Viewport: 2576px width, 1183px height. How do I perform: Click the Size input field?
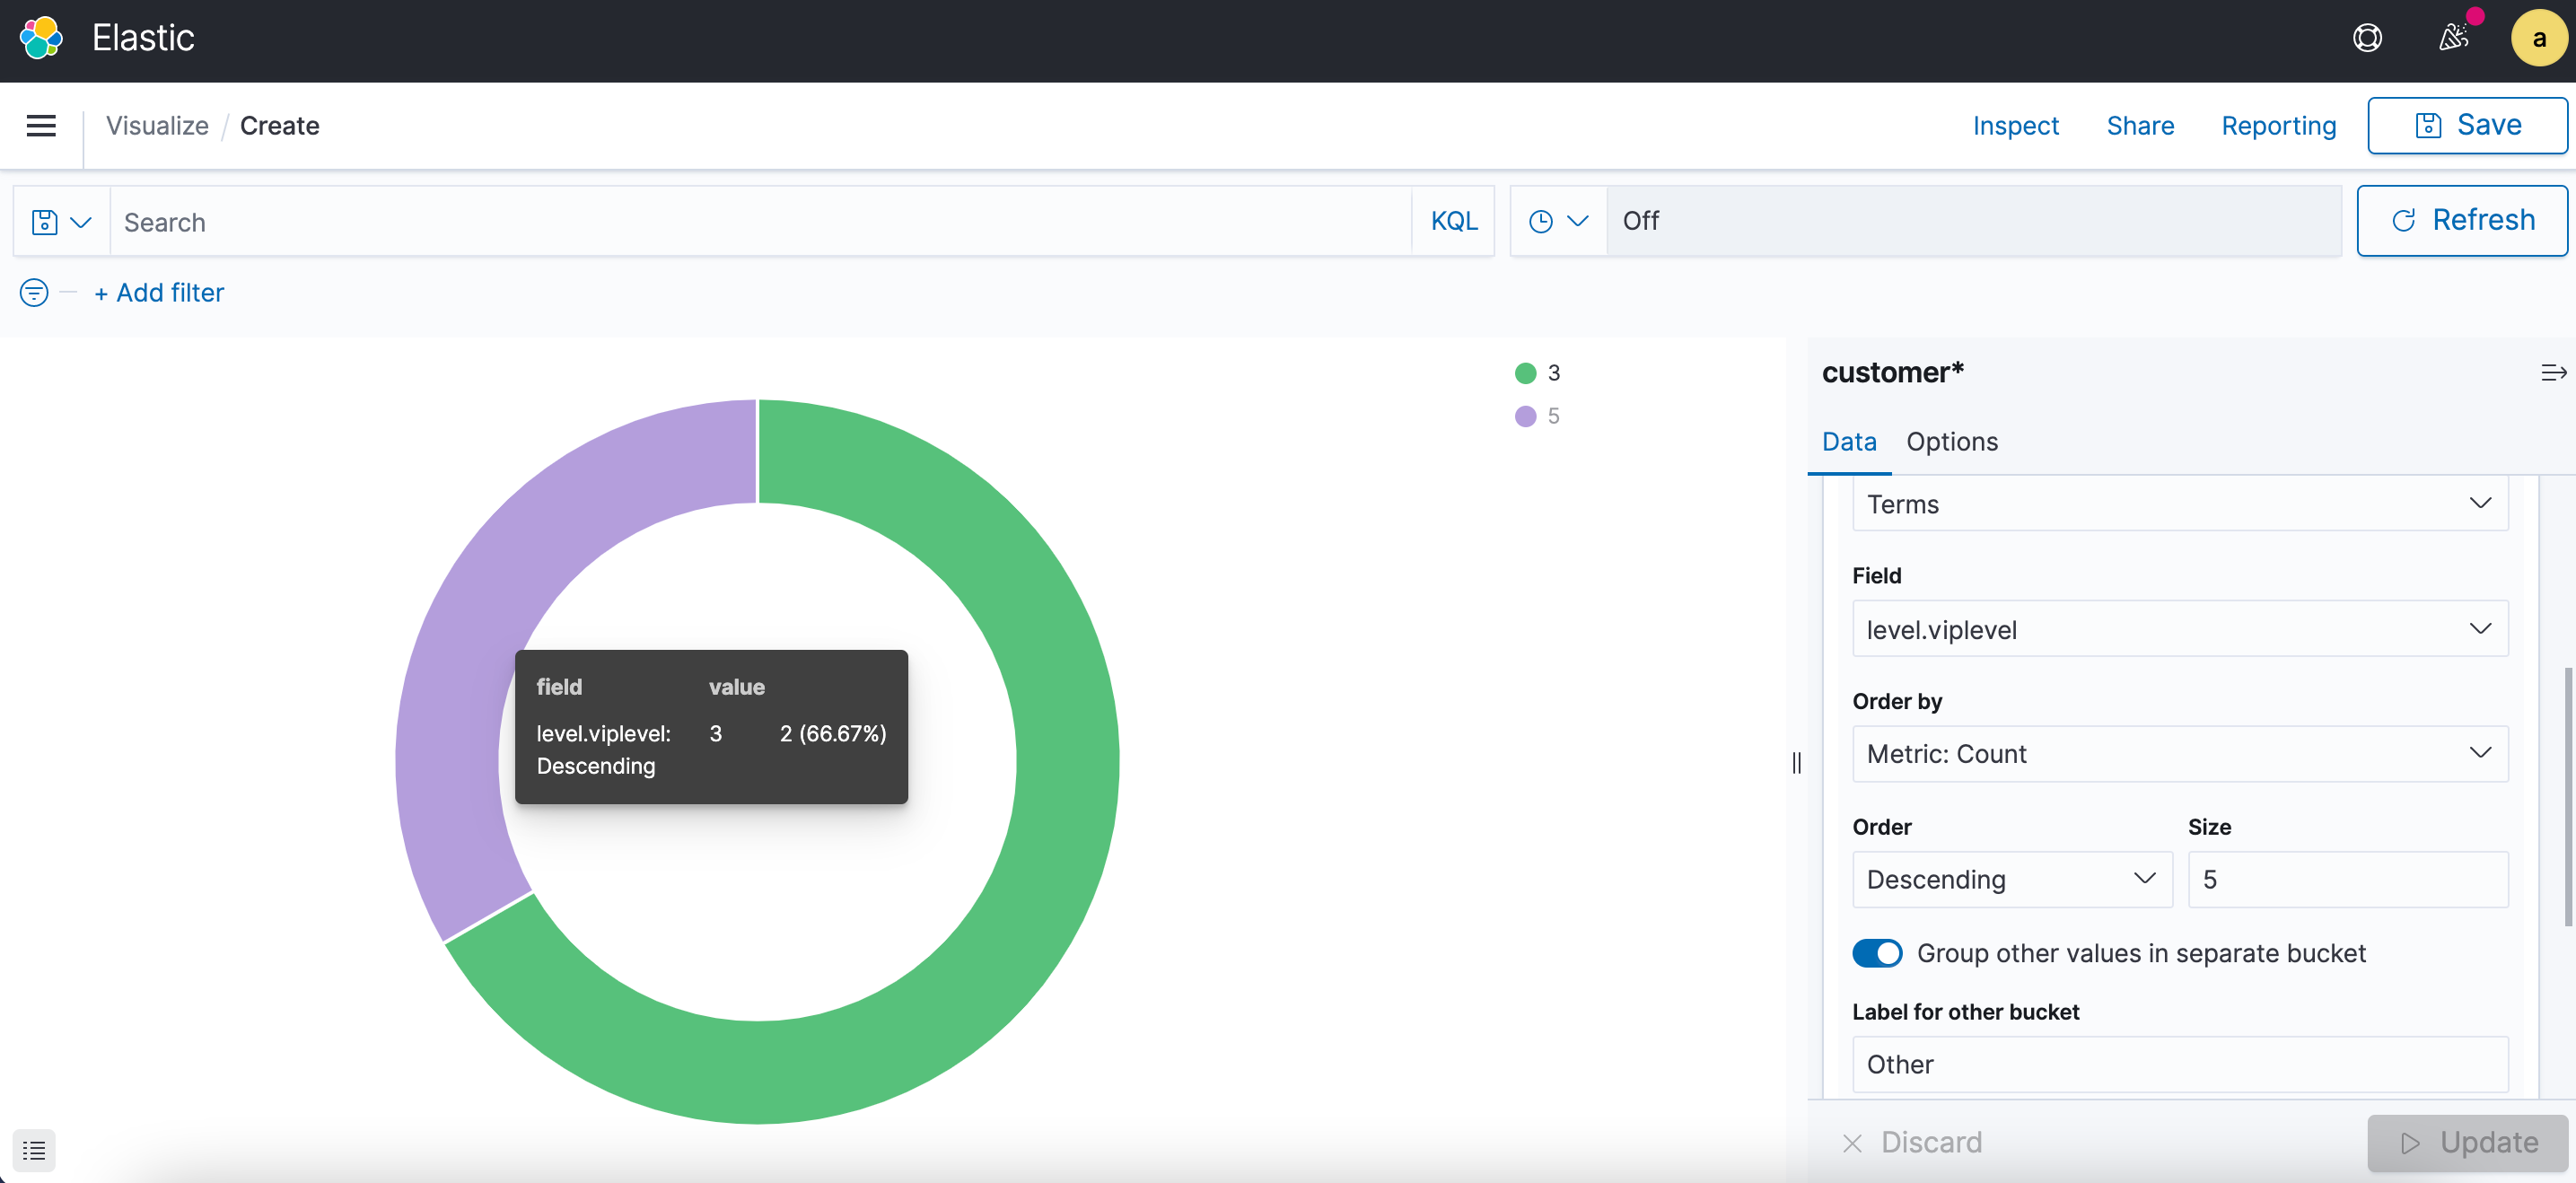point(2348,879)
